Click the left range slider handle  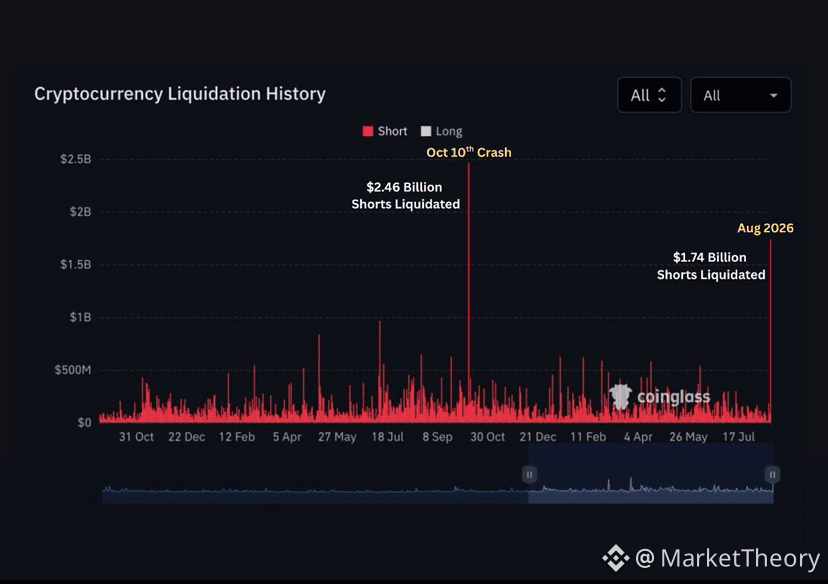tap(529, 474)
